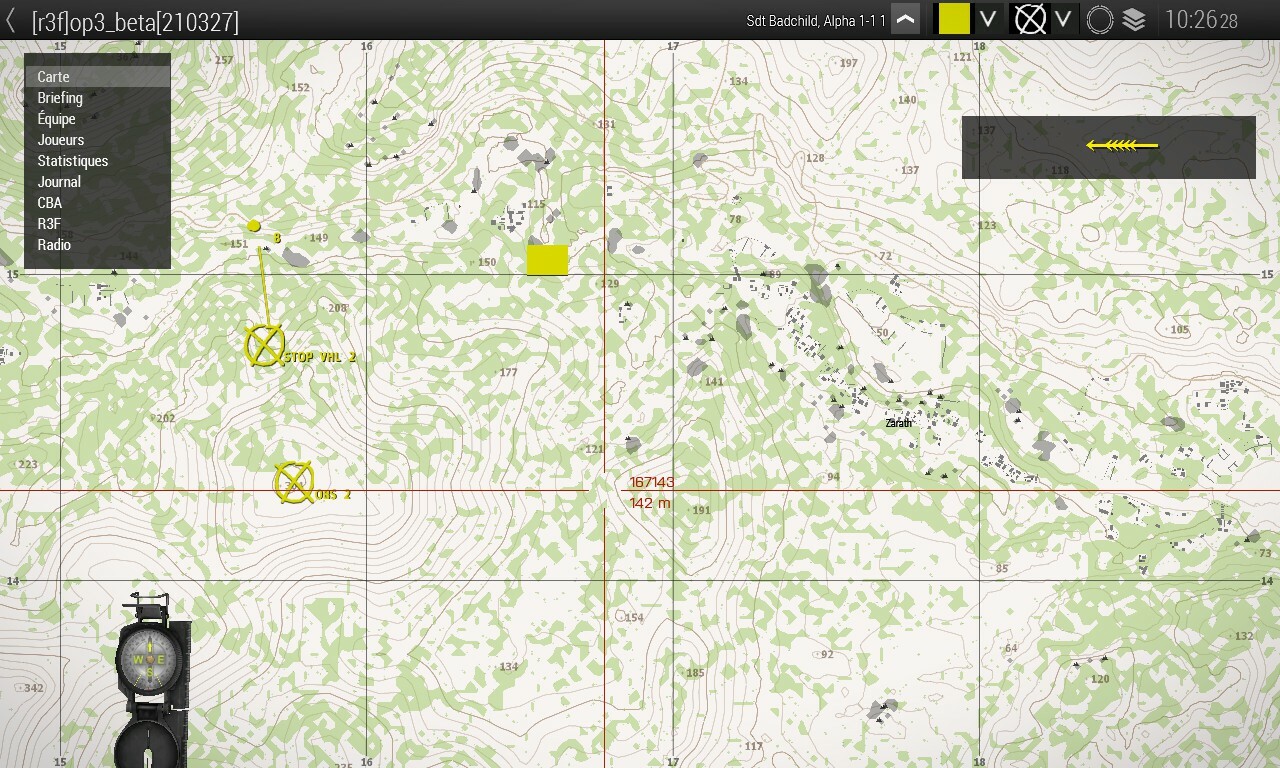Viewport: 1280px width, 768px height.
Task: Click the yellow arrow marker
Action: [1122, 146]
